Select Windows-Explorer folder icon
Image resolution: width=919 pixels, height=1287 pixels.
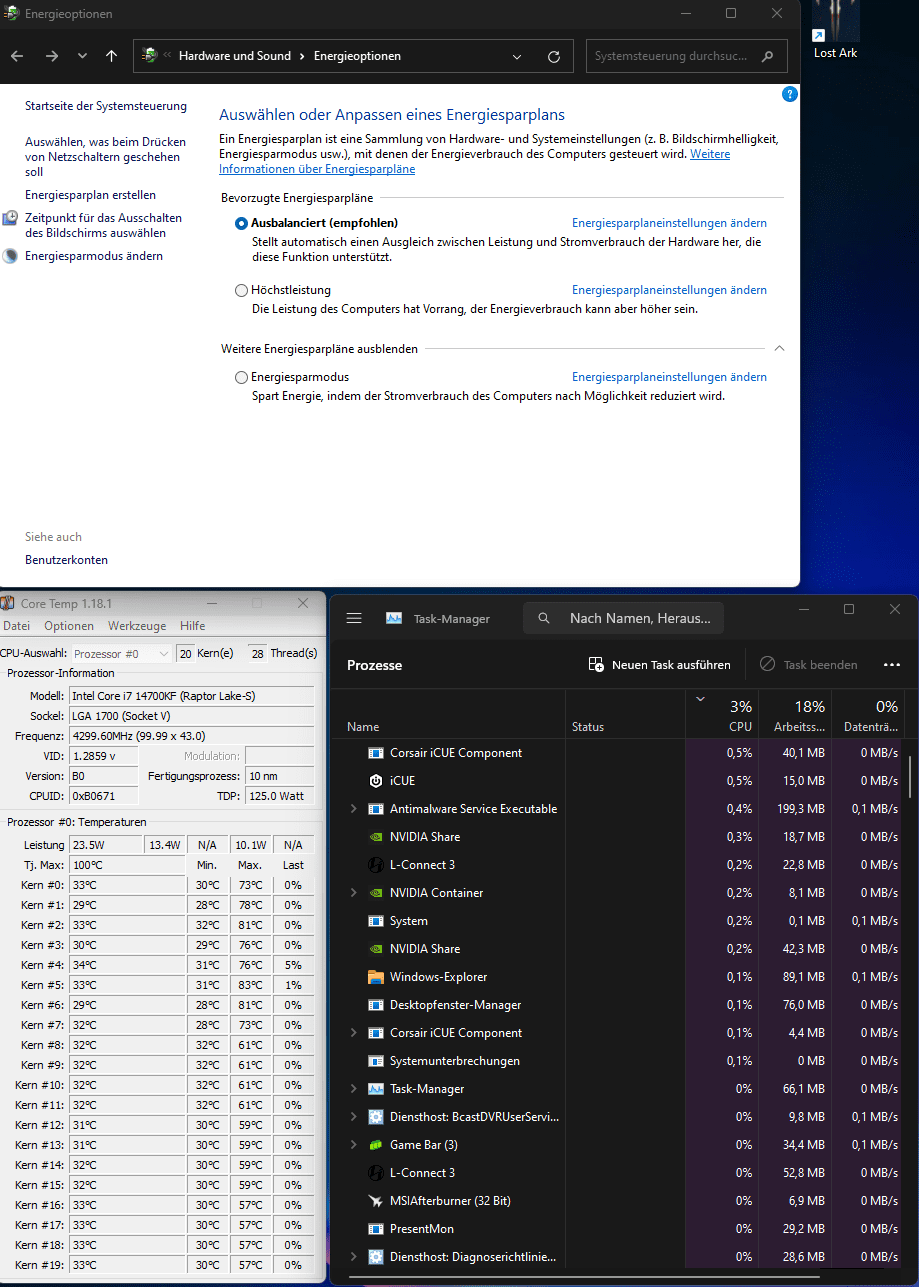coord(376,977)
